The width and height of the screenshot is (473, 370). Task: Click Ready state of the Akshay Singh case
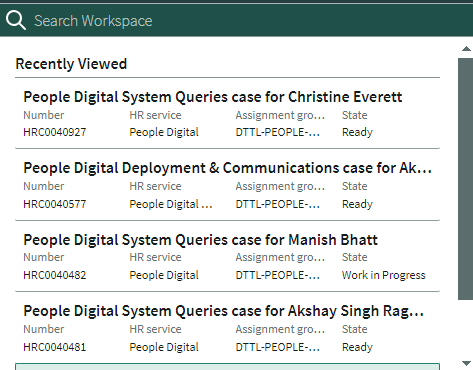tap(357, 347)
